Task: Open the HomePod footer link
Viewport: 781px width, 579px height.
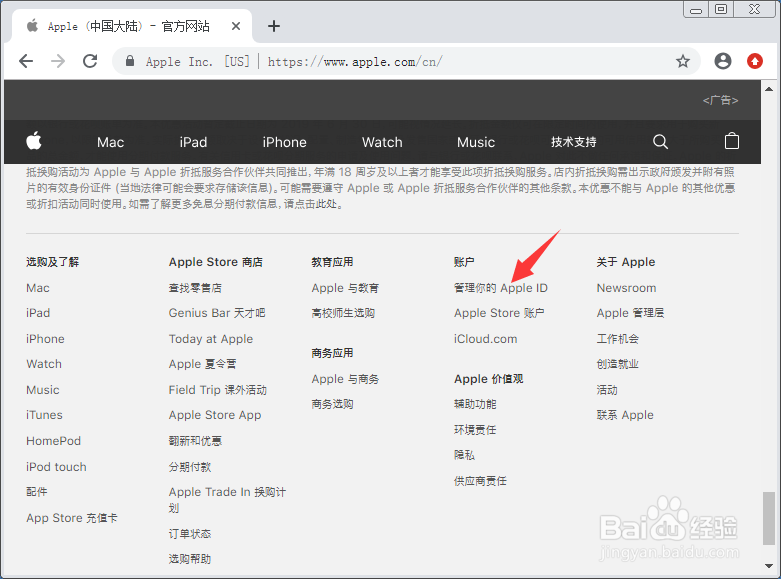Action: [53, 441]
